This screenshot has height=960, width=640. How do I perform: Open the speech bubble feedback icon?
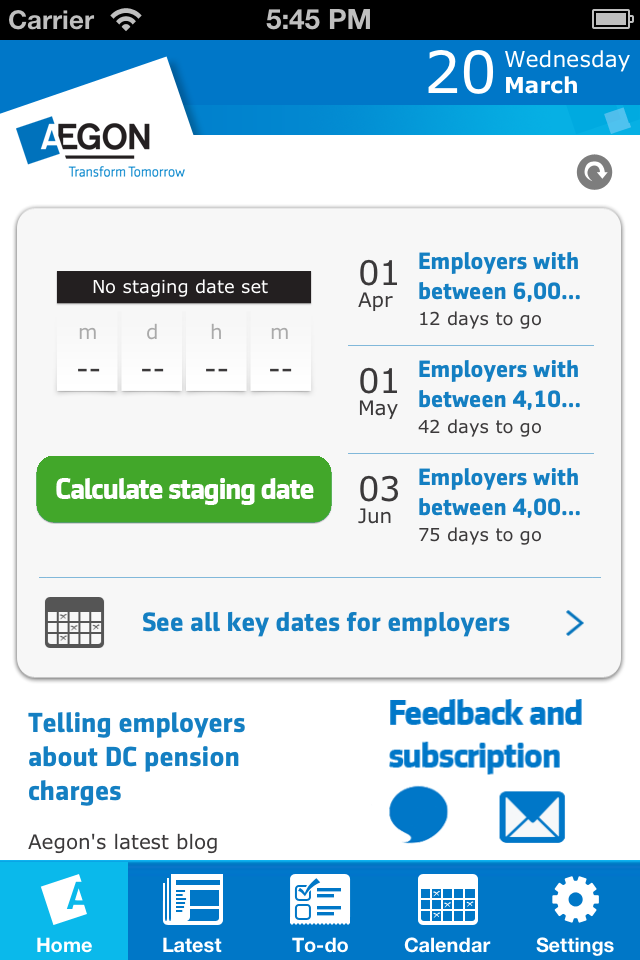coord(418,815)
